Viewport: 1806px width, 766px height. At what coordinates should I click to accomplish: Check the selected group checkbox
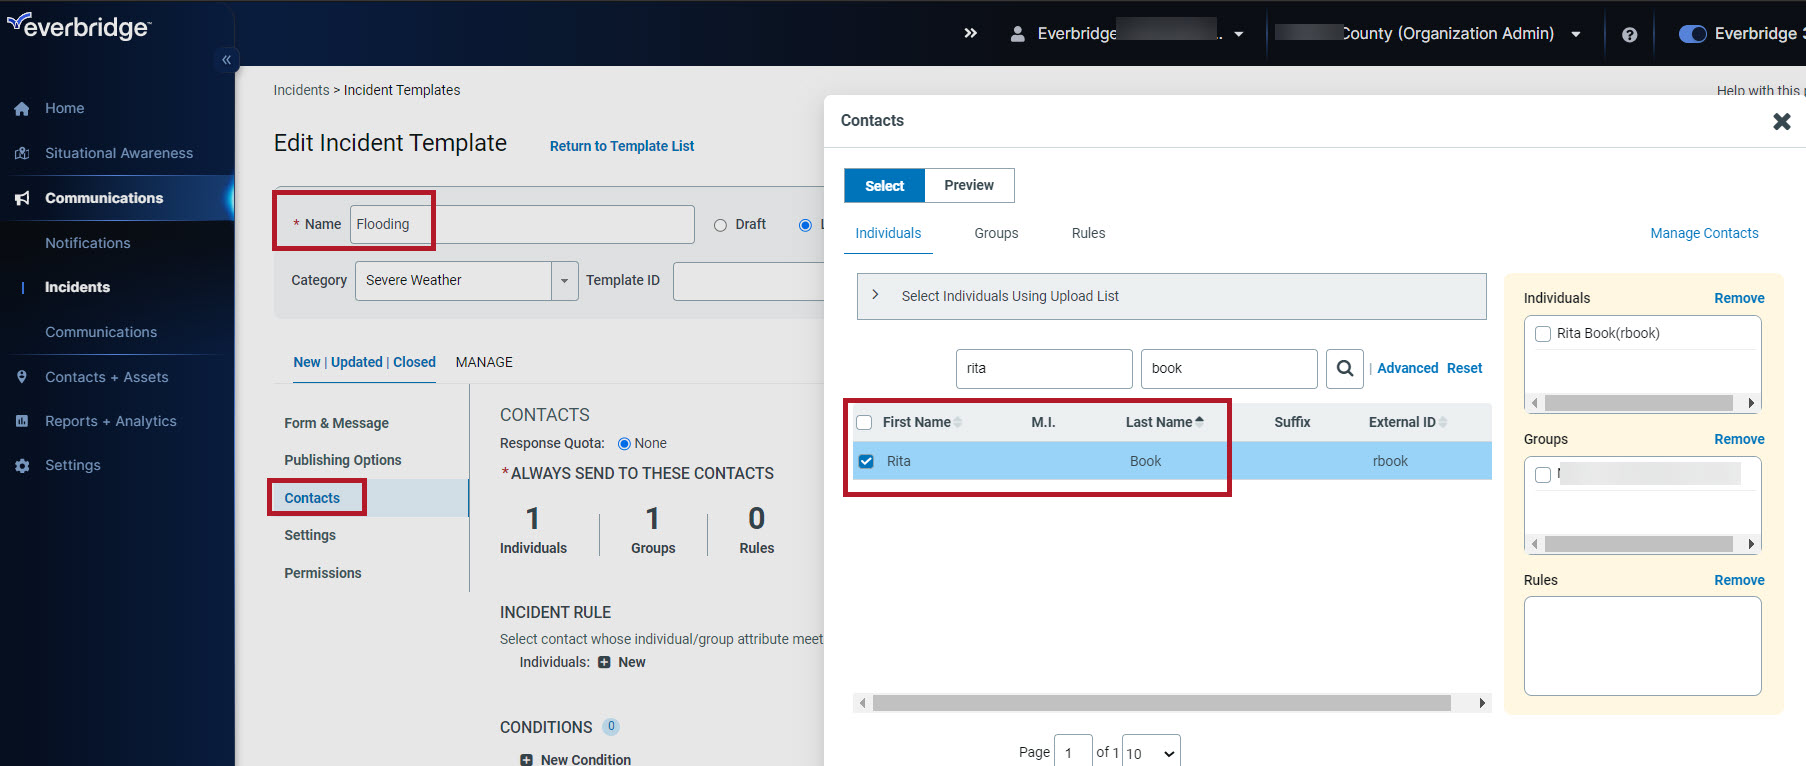1543,475
